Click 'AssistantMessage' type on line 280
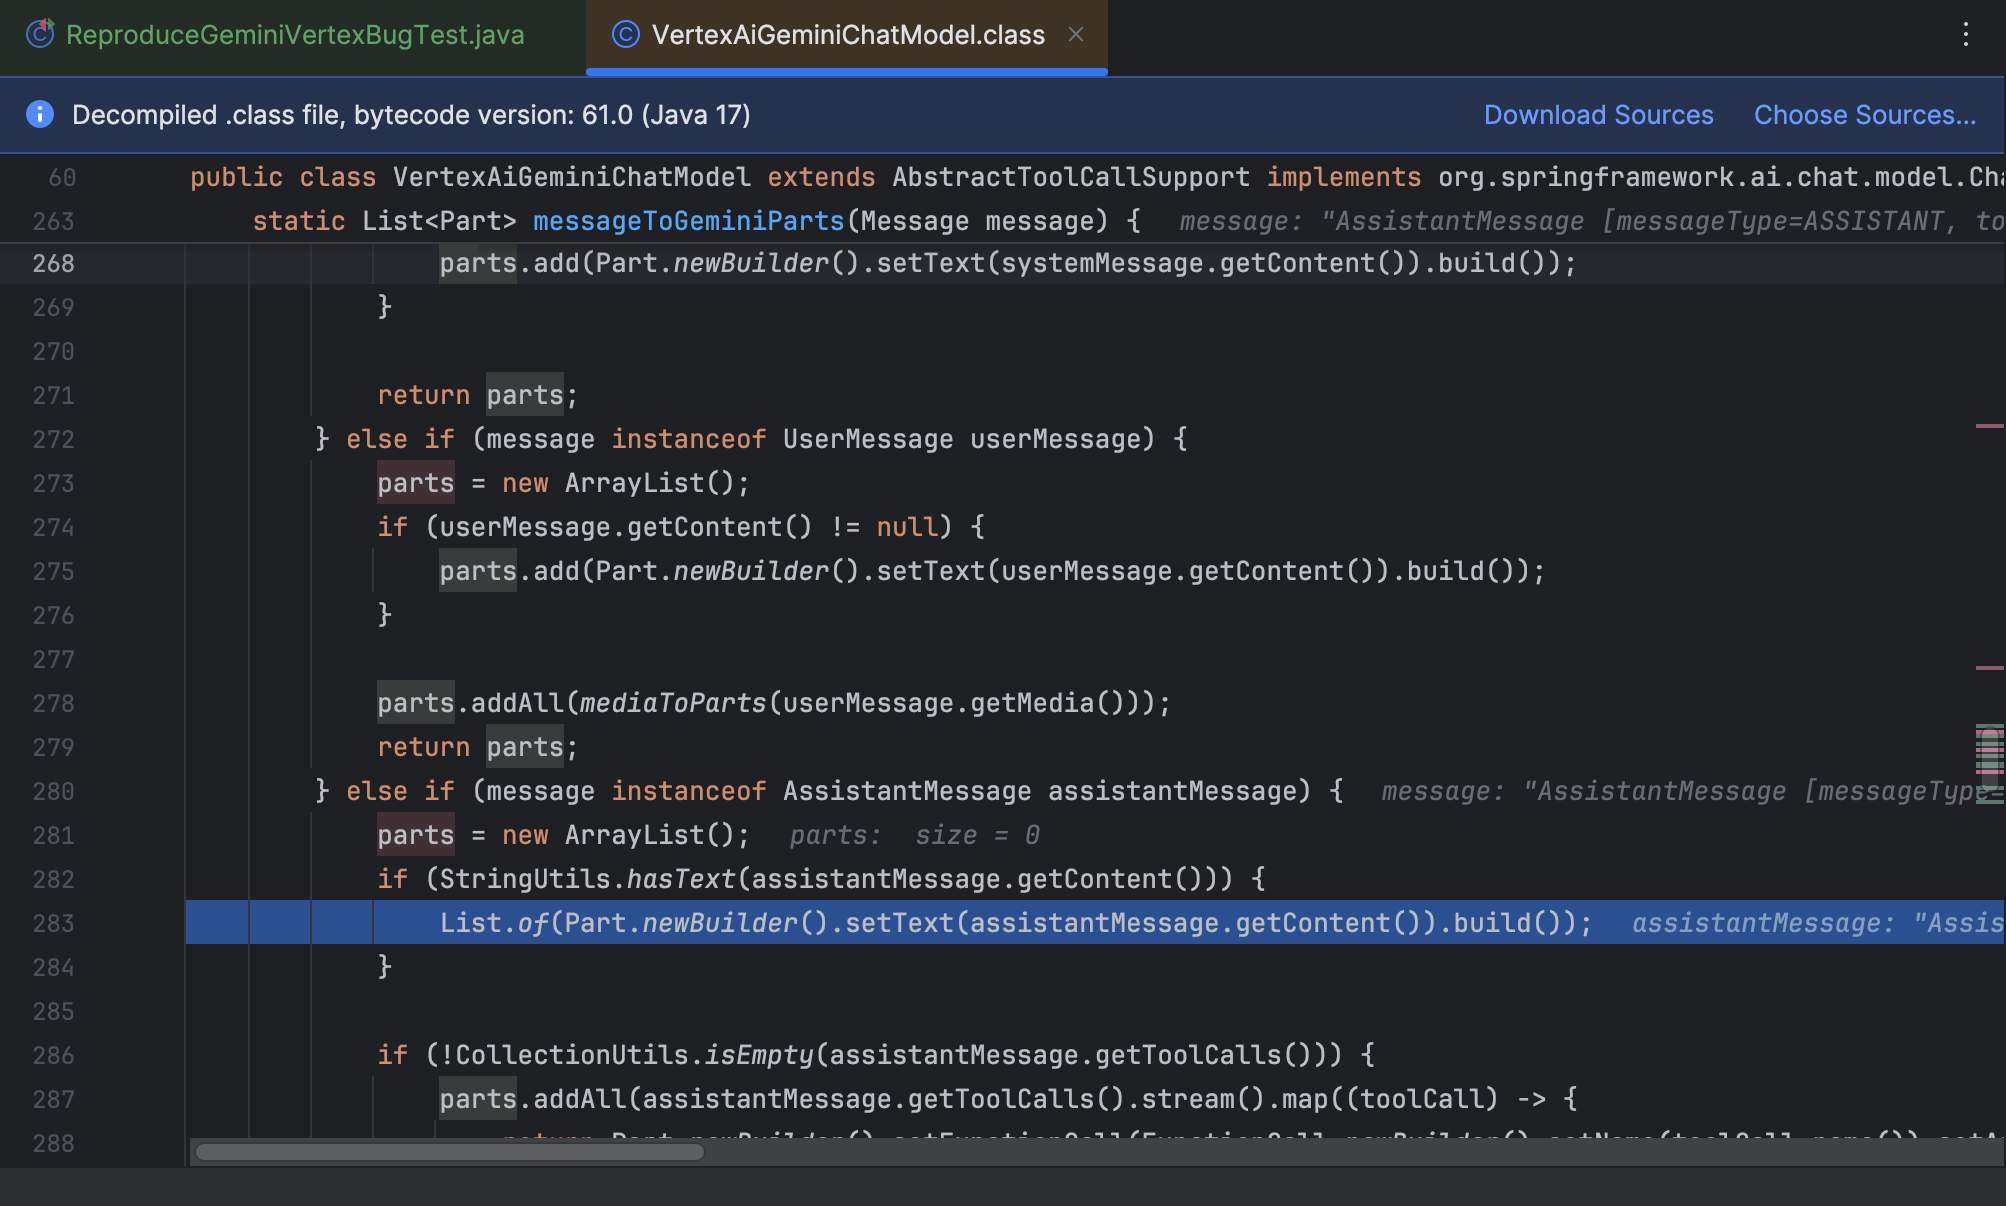The image size is (2006, 1206). [x=907, y=791]
